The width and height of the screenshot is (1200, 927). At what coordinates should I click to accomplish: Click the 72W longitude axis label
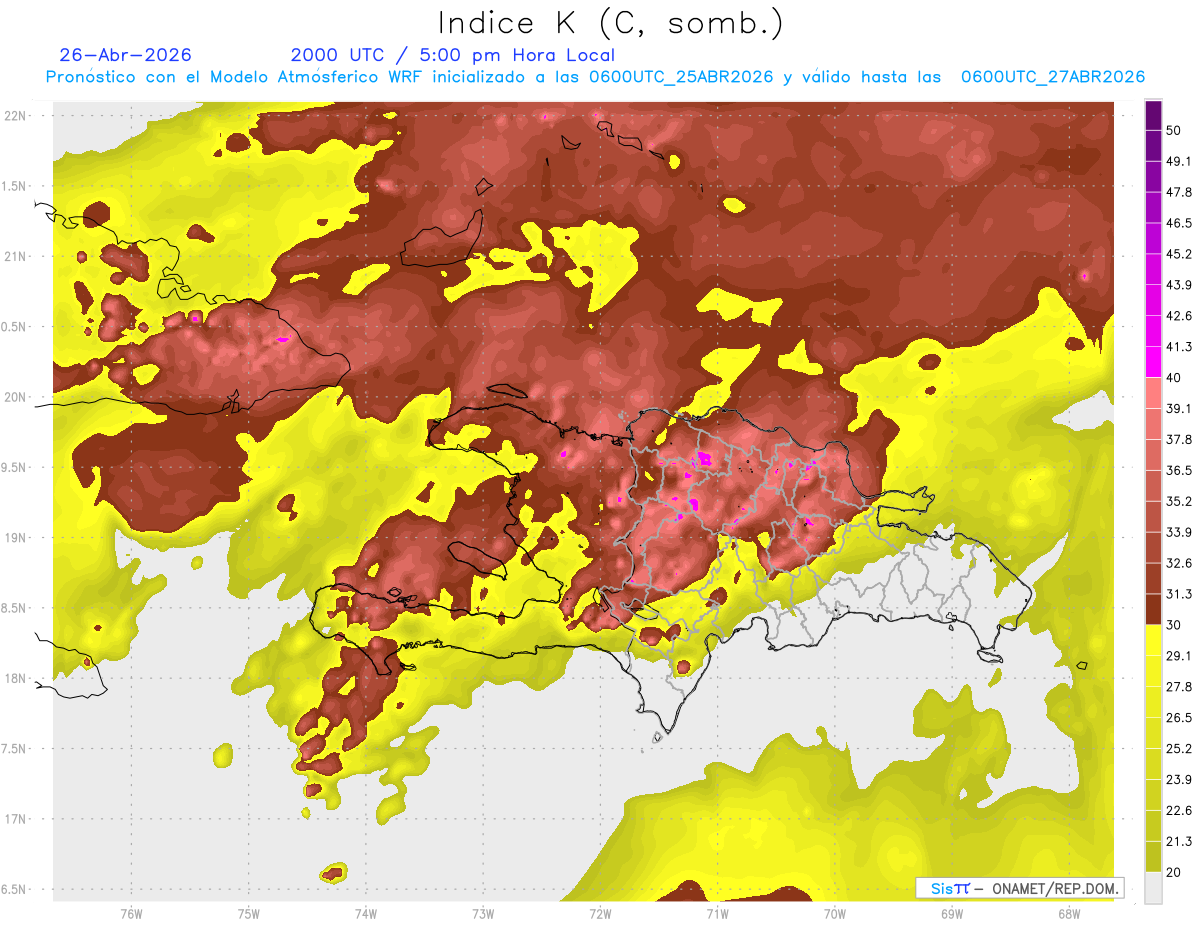[x=600, y=914]
